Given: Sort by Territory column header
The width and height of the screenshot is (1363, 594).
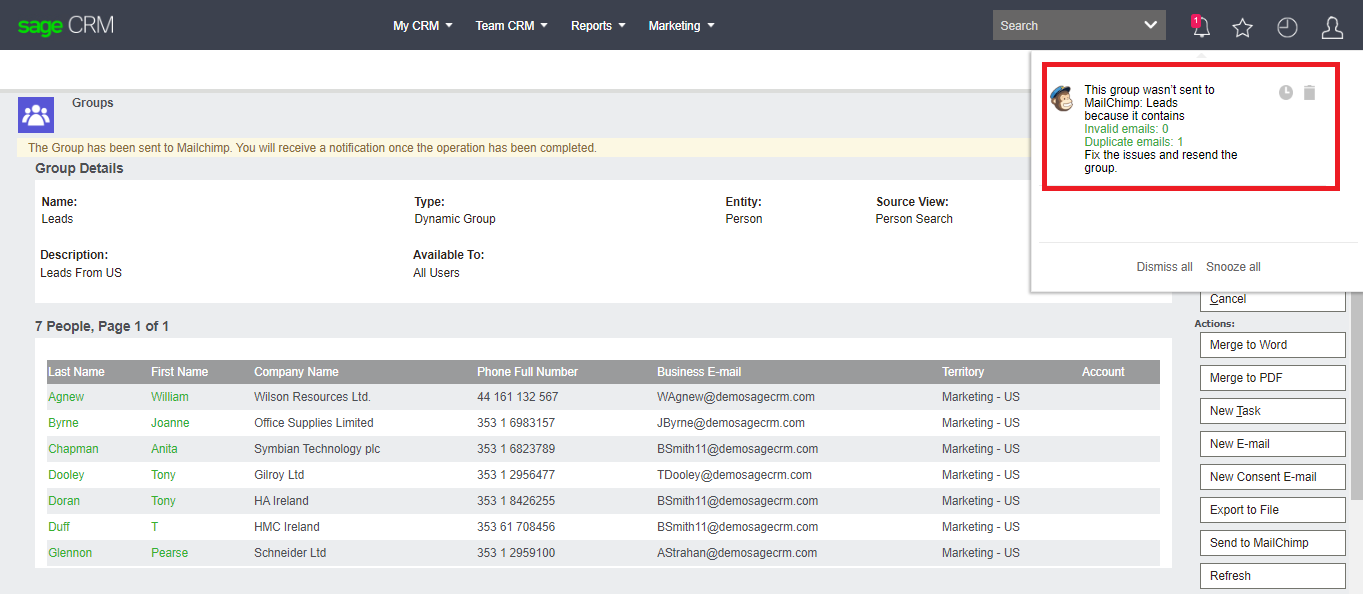Looking at the screenshot, I should [963, 372].
